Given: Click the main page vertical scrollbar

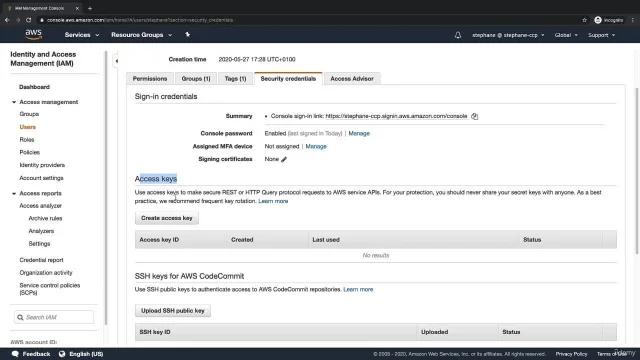Looking at the screenshot, I should pyautogui.click(x=637, y=171).
